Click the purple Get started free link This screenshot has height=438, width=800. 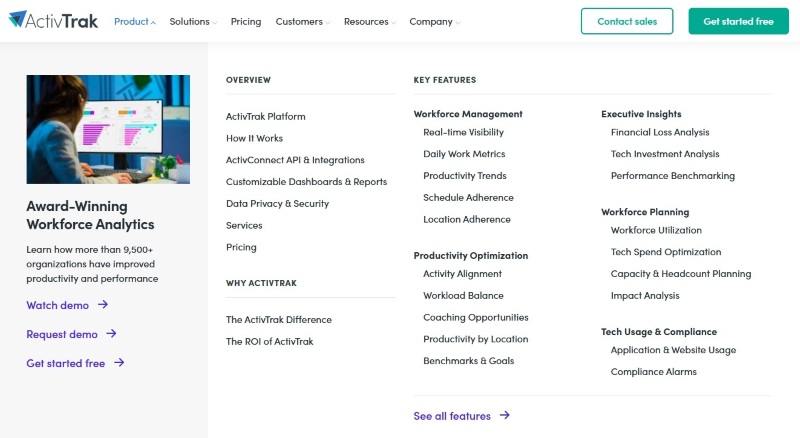click(x=66, y=363)
